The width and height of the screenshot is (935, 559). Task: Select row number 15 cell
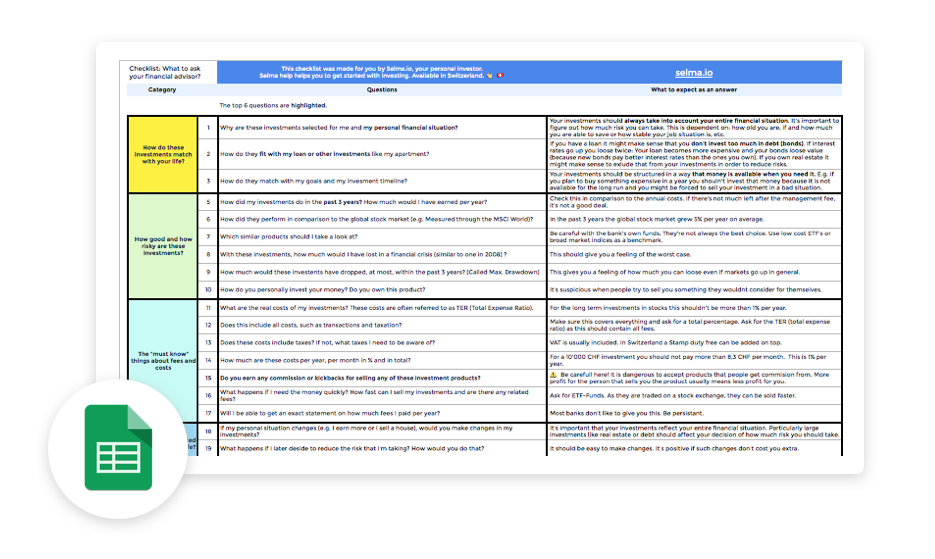pos(208,378)
